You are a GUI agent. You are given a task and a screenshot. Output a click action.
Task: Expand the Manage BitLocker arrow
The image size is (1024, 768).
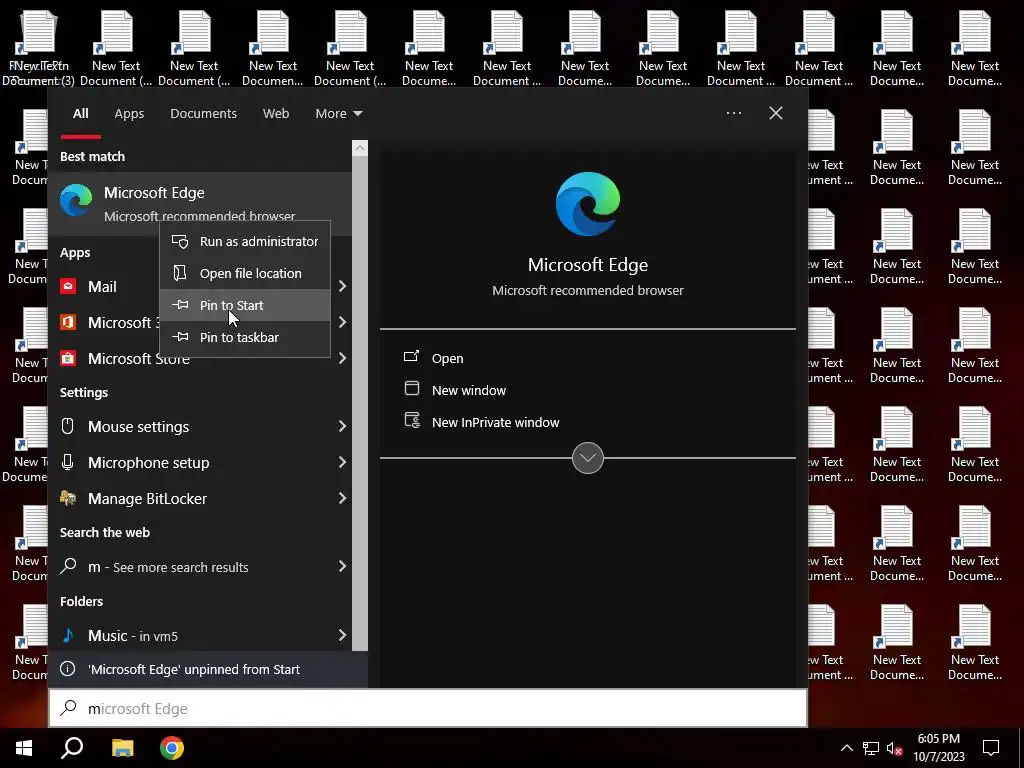(x=342, y=498)
